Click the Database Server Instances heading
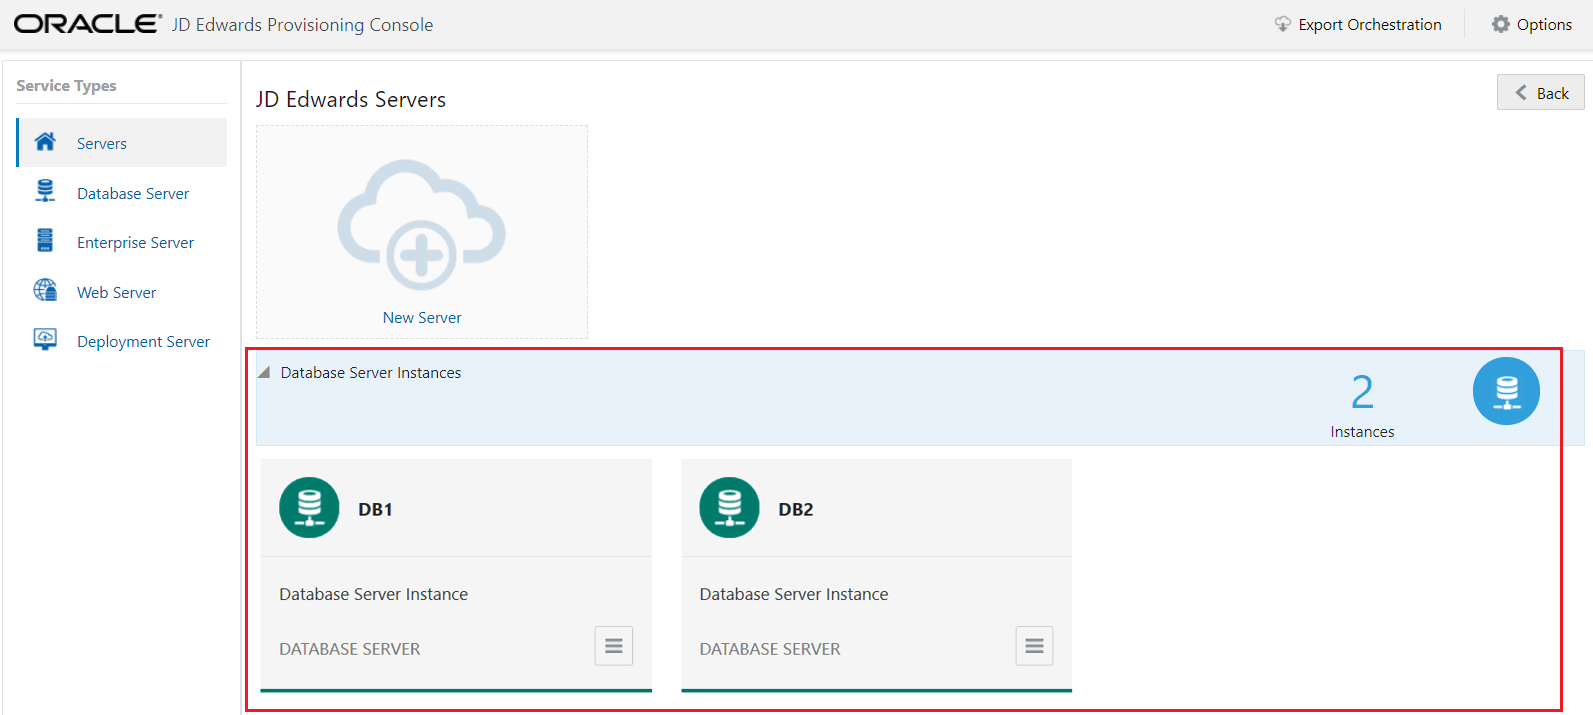Viewport: 1593px width, 715px height. (371, 373)
